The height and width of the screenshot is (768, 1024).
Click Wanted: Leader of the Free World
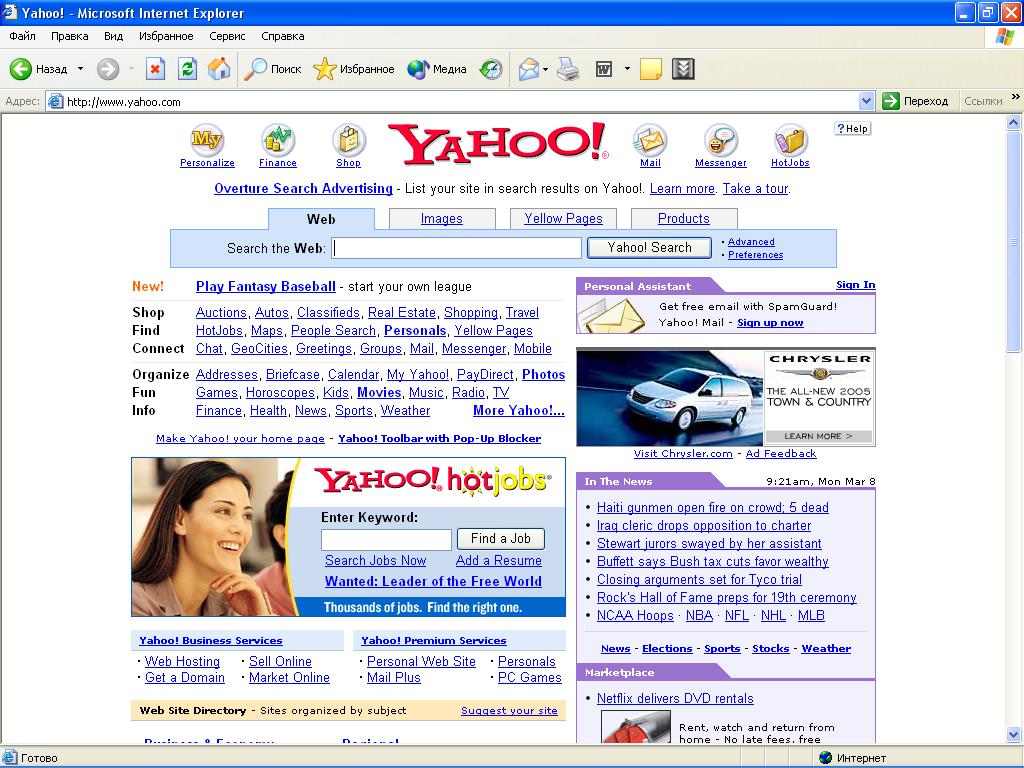pyautogui.click(x=434, y=581)
